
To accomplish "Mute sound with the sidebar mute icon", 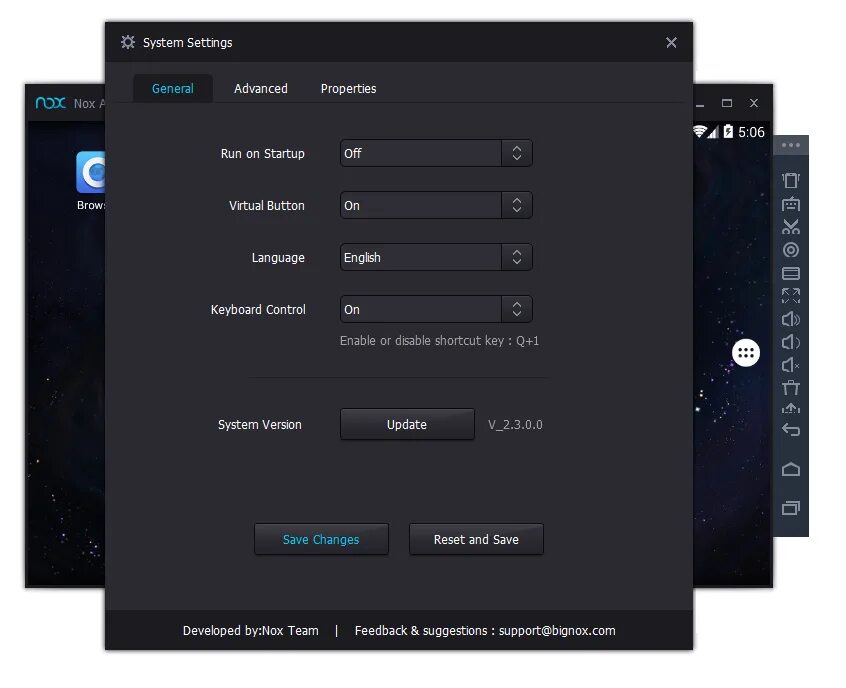I will 790,366.
